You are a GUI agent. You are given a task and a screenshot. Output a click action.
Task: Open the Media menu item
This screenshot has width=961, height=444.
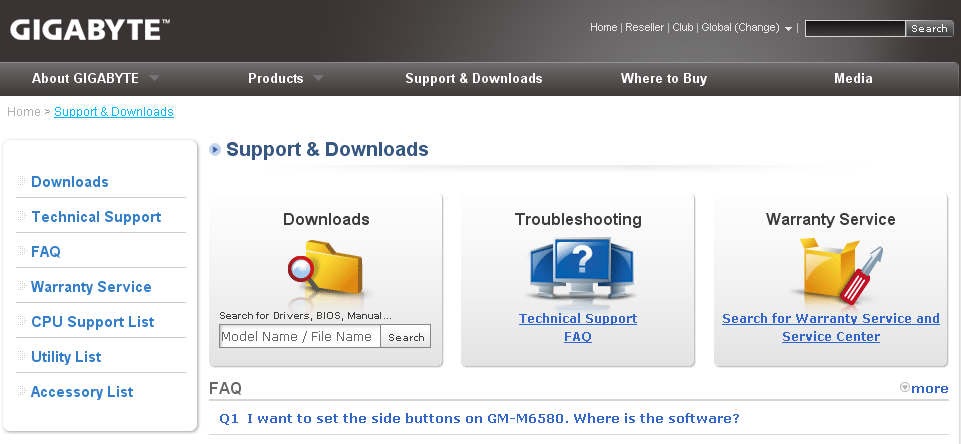(x=853, y=78)
